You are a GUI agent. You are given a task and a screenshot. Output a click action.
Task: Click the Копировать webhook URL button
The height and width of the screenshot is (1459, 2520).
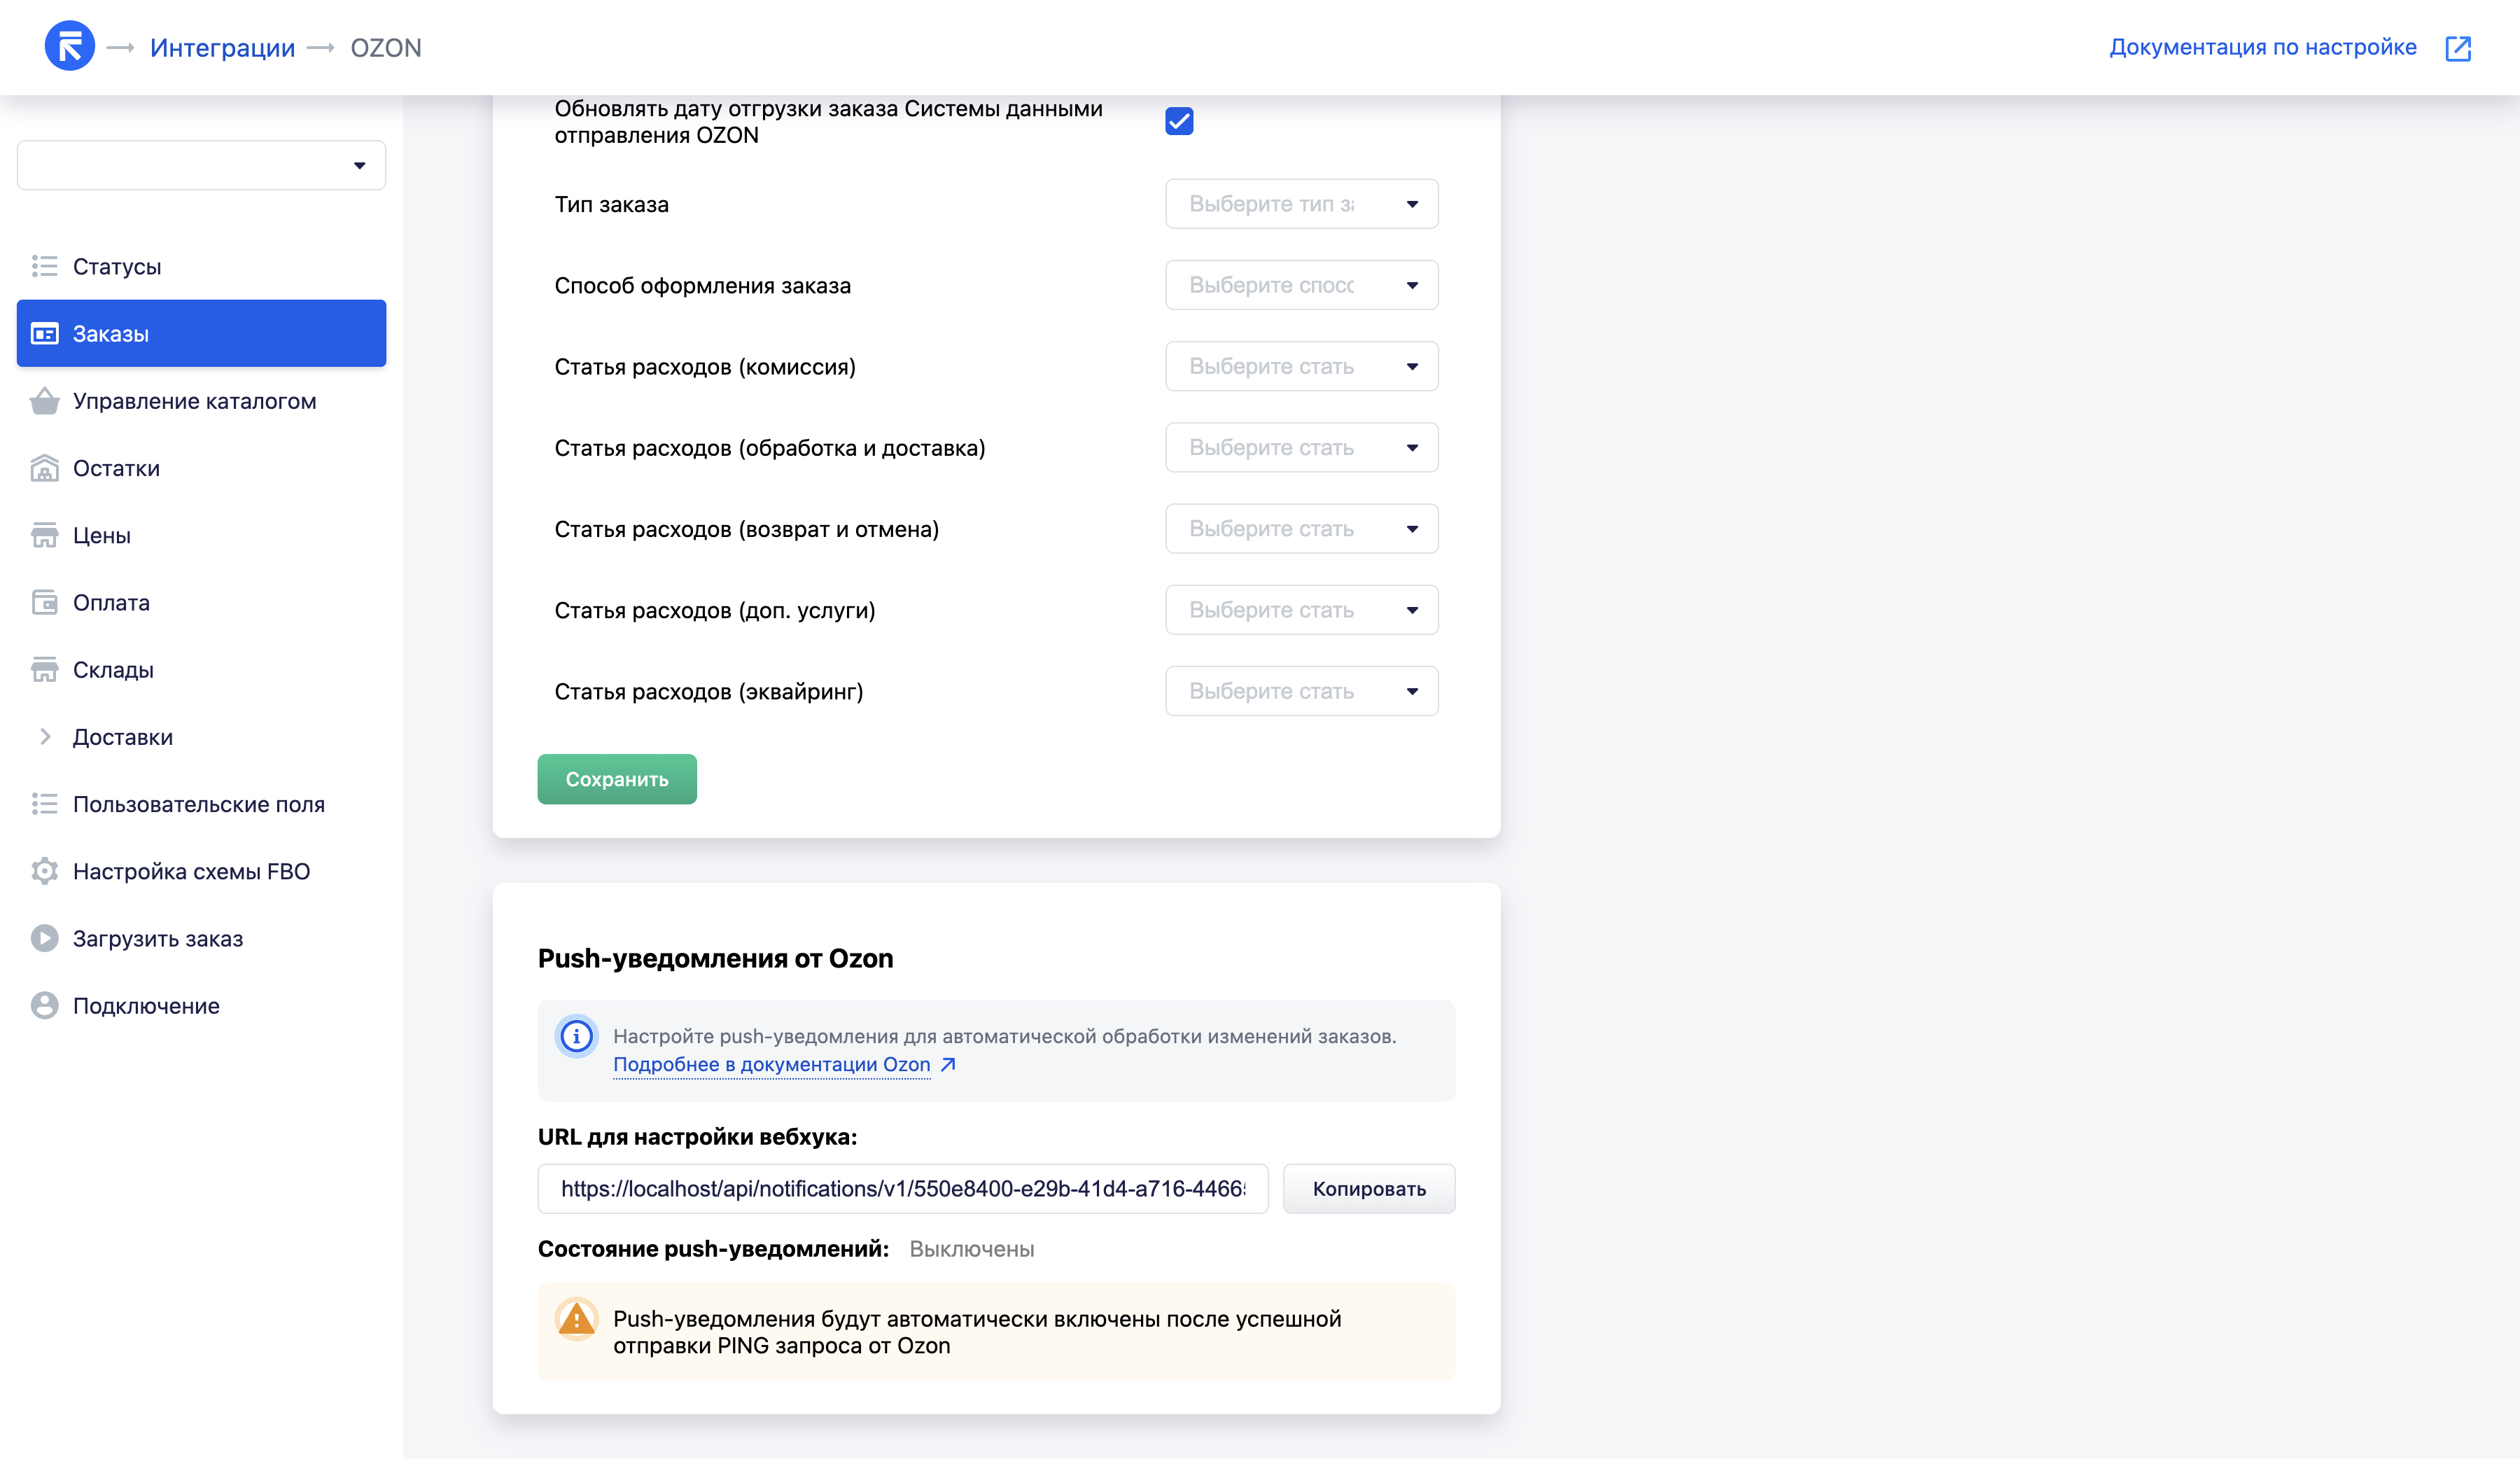(1368, 1188)
